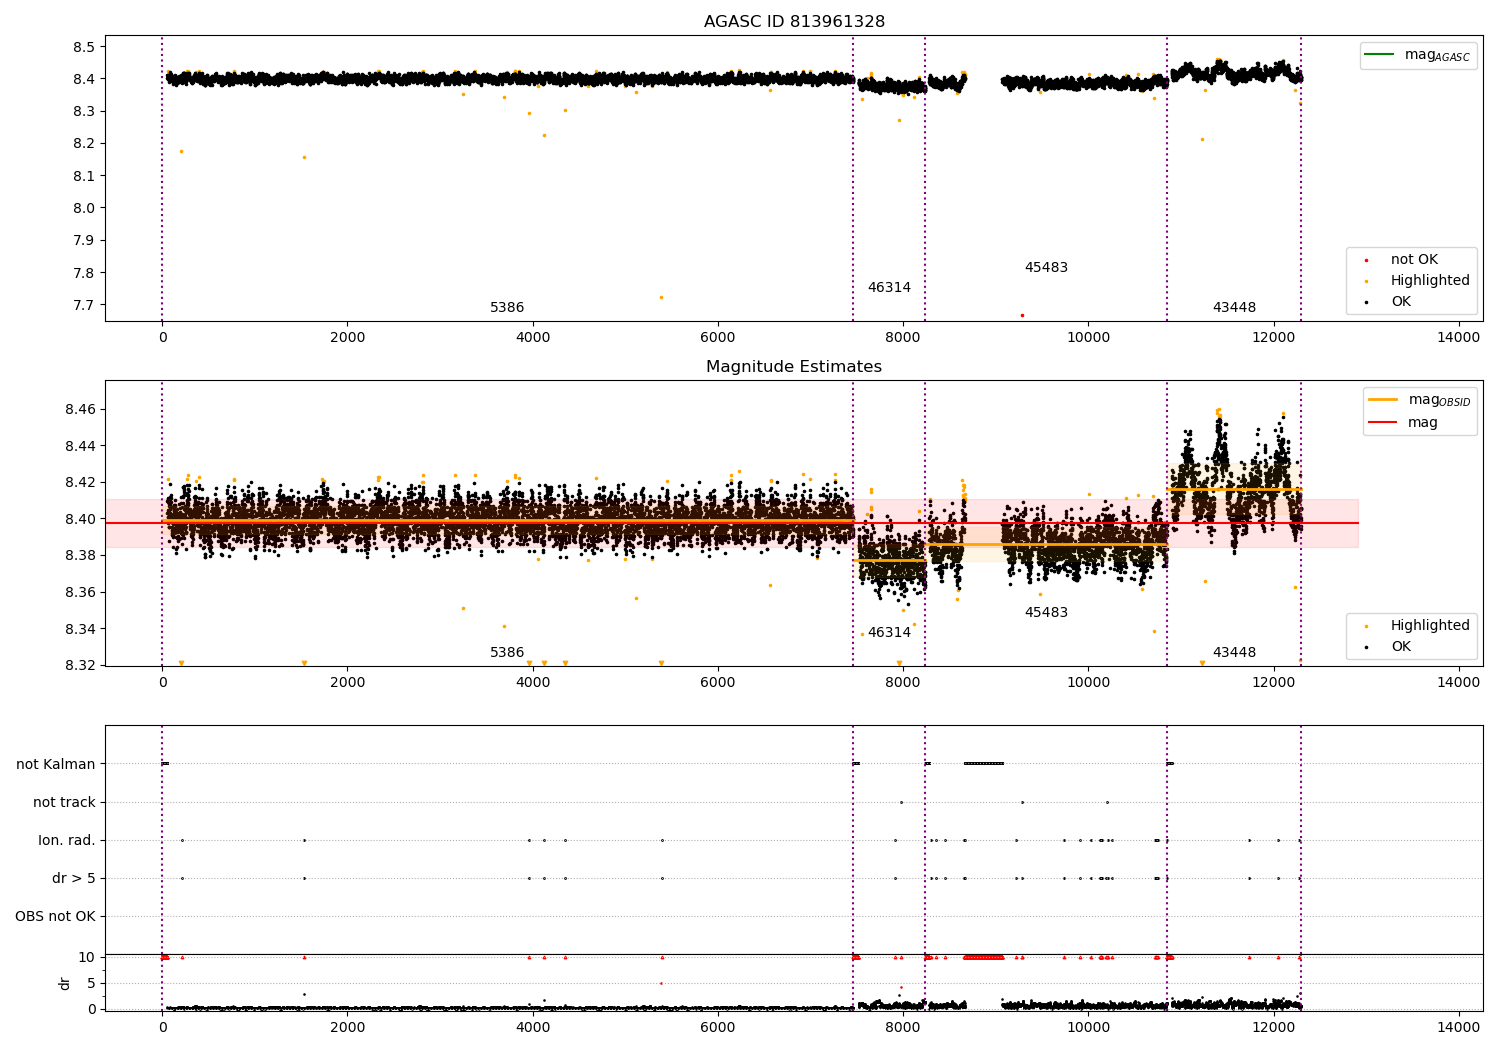Viewport: 1500px width, 1050px height.
Task: Click the 'OBS not OK' row label
Action: (x=55, y=917)
